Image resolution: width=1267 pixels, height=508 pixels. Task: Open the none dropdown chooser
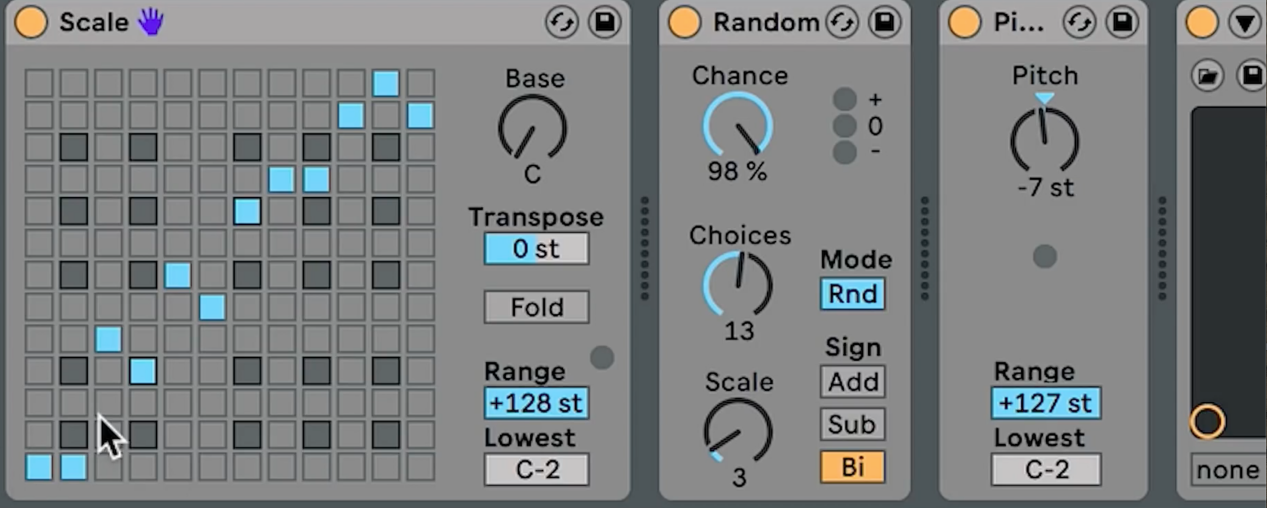pos(1228,469)
